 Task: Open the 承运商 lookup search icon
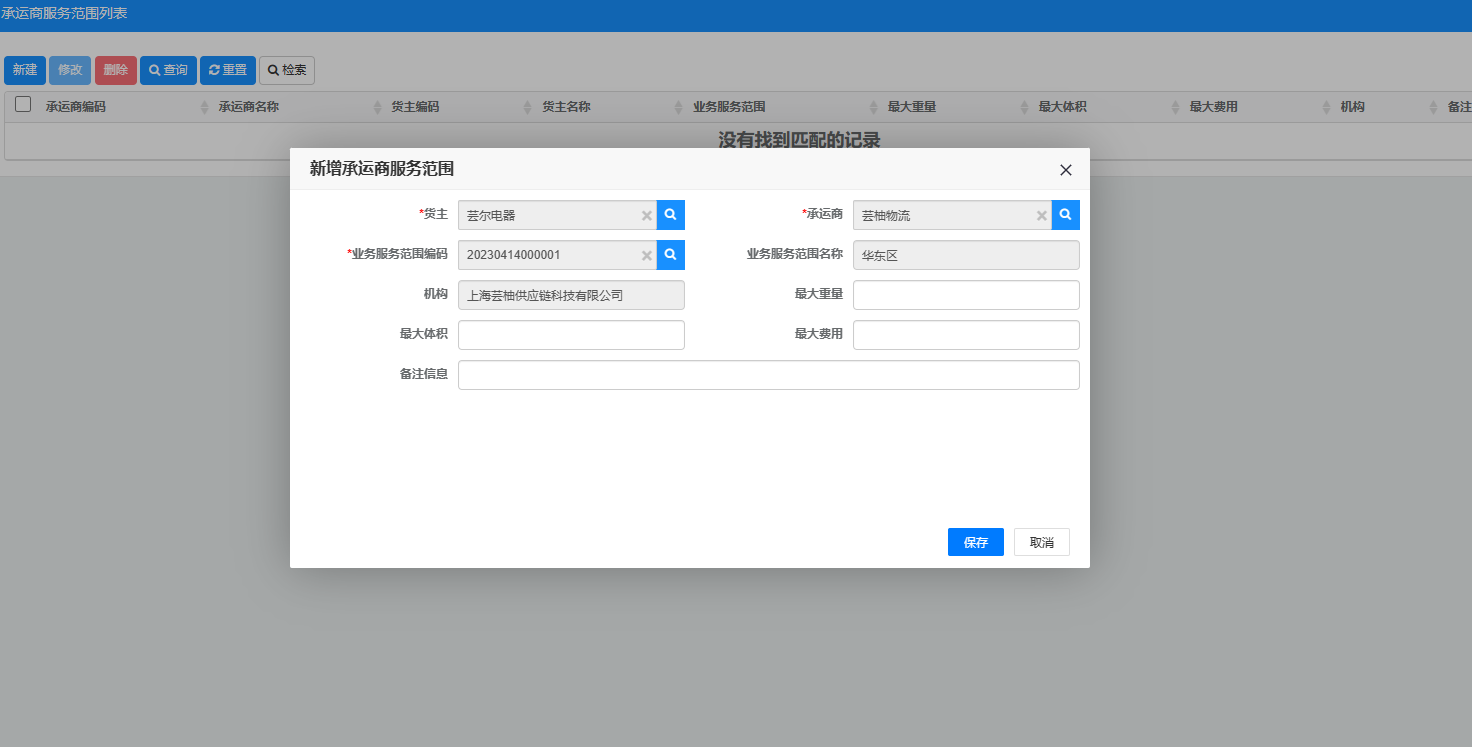point(1066,215)
